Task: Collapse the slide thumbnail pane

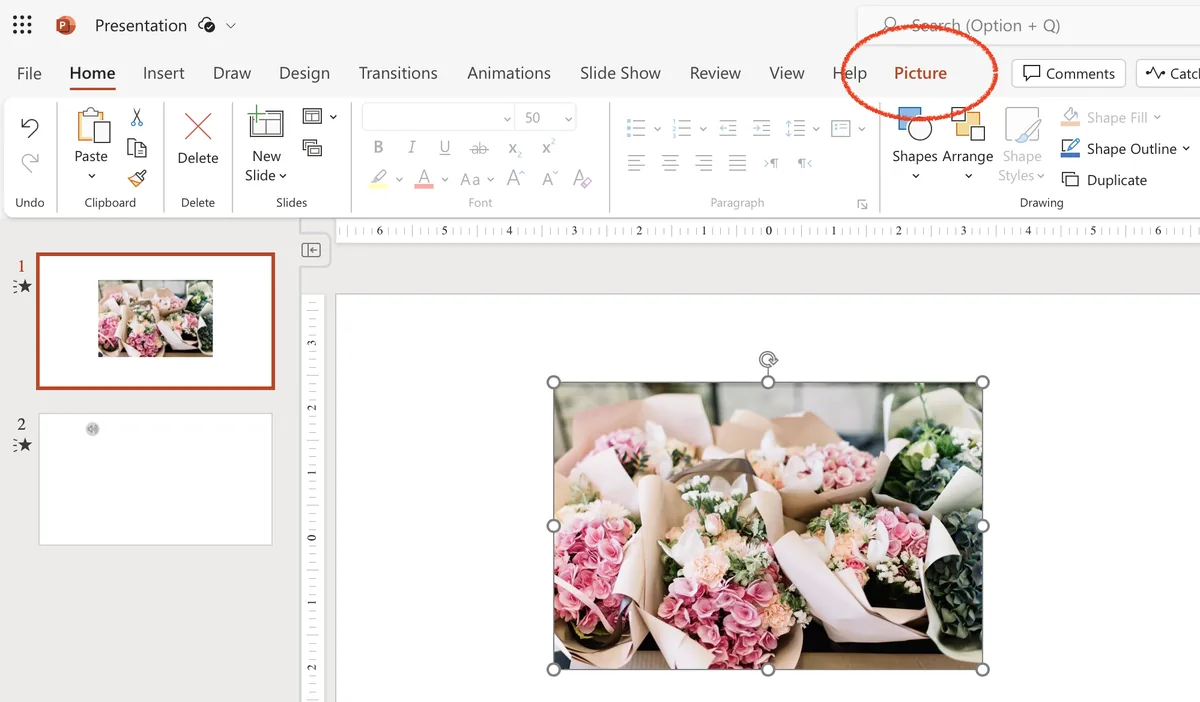Action: tap(312, 250)
